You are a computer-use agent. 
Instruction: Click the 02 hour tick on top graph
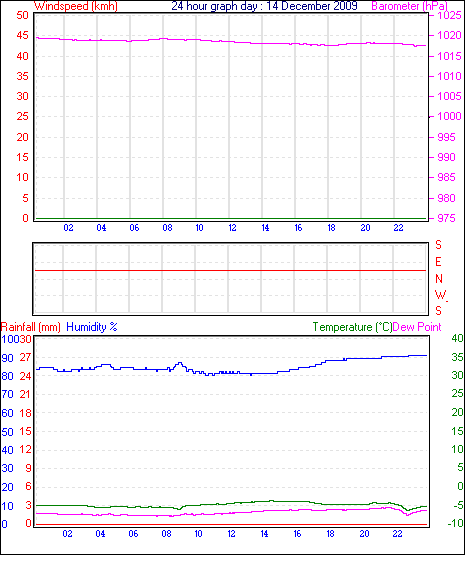coord(68,228)
